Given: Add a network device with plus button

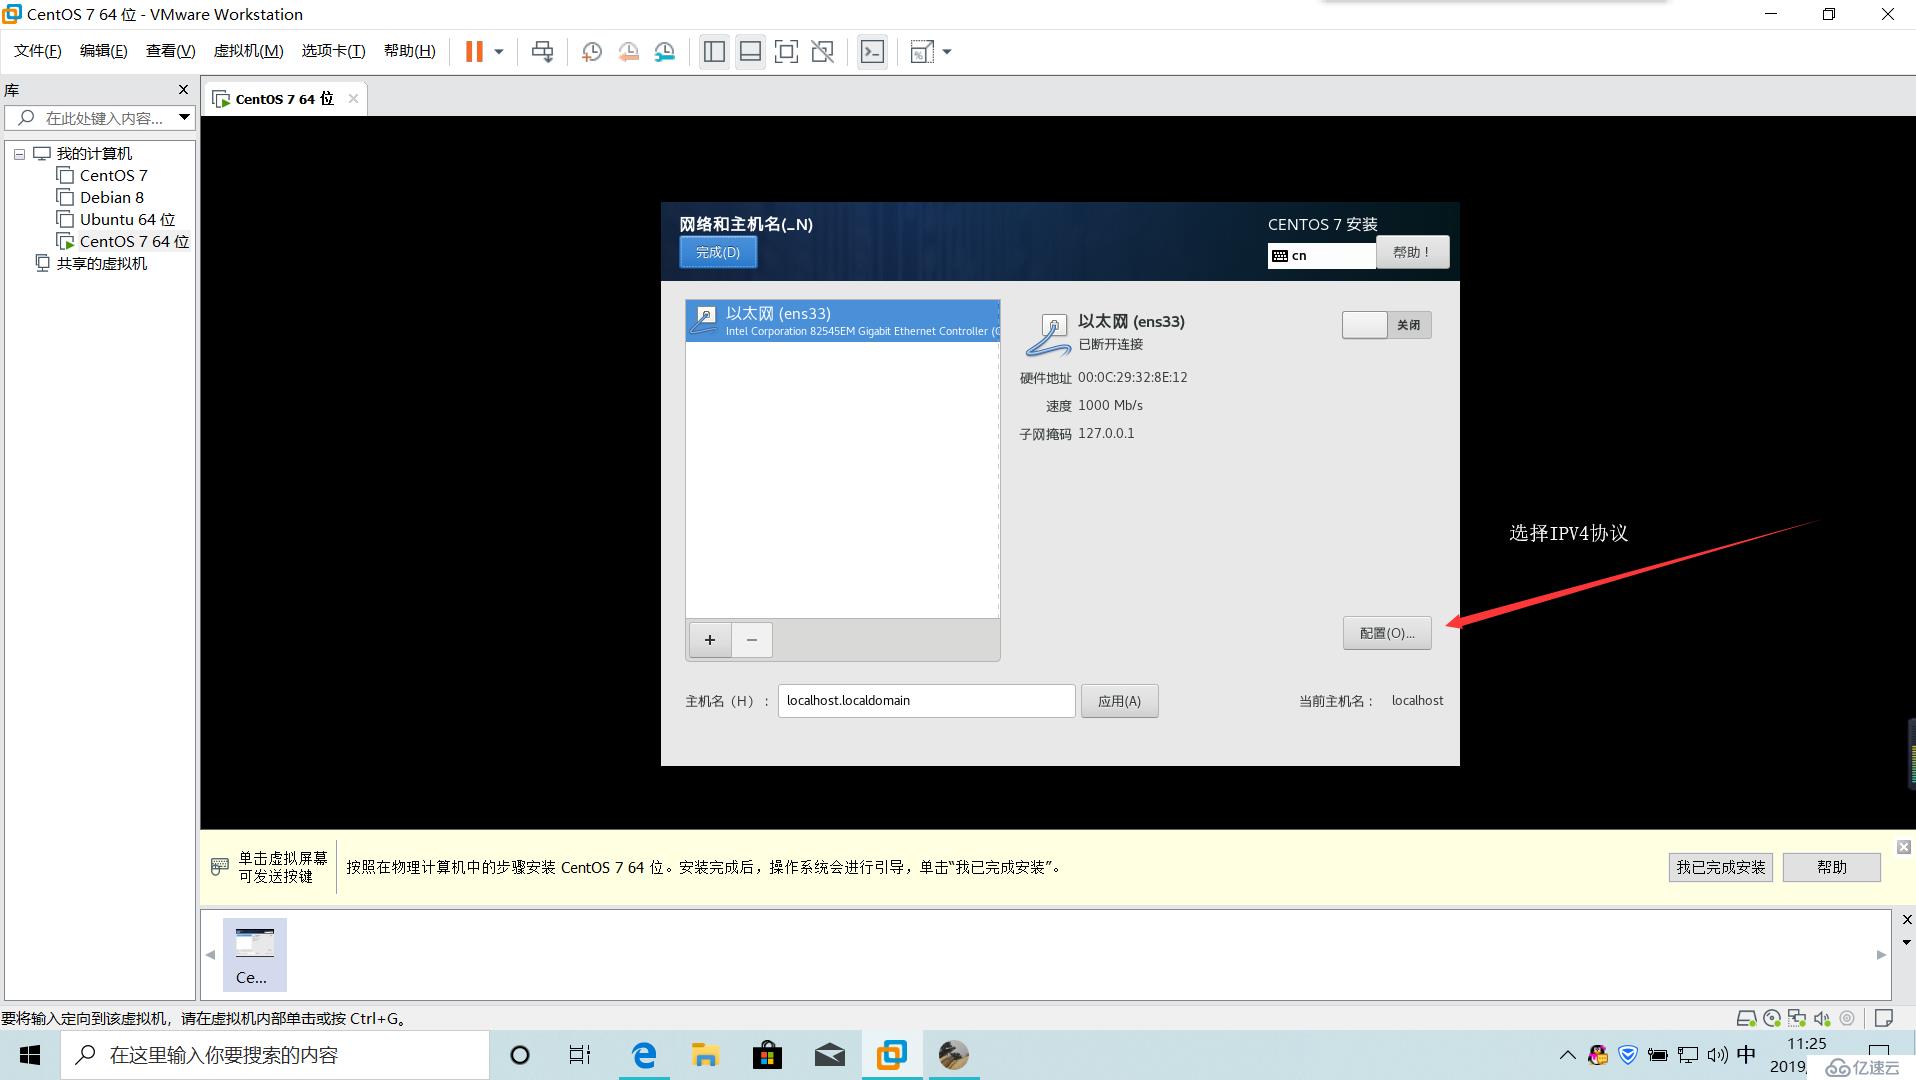Looking at the screenshot, I should pos(710,640).
